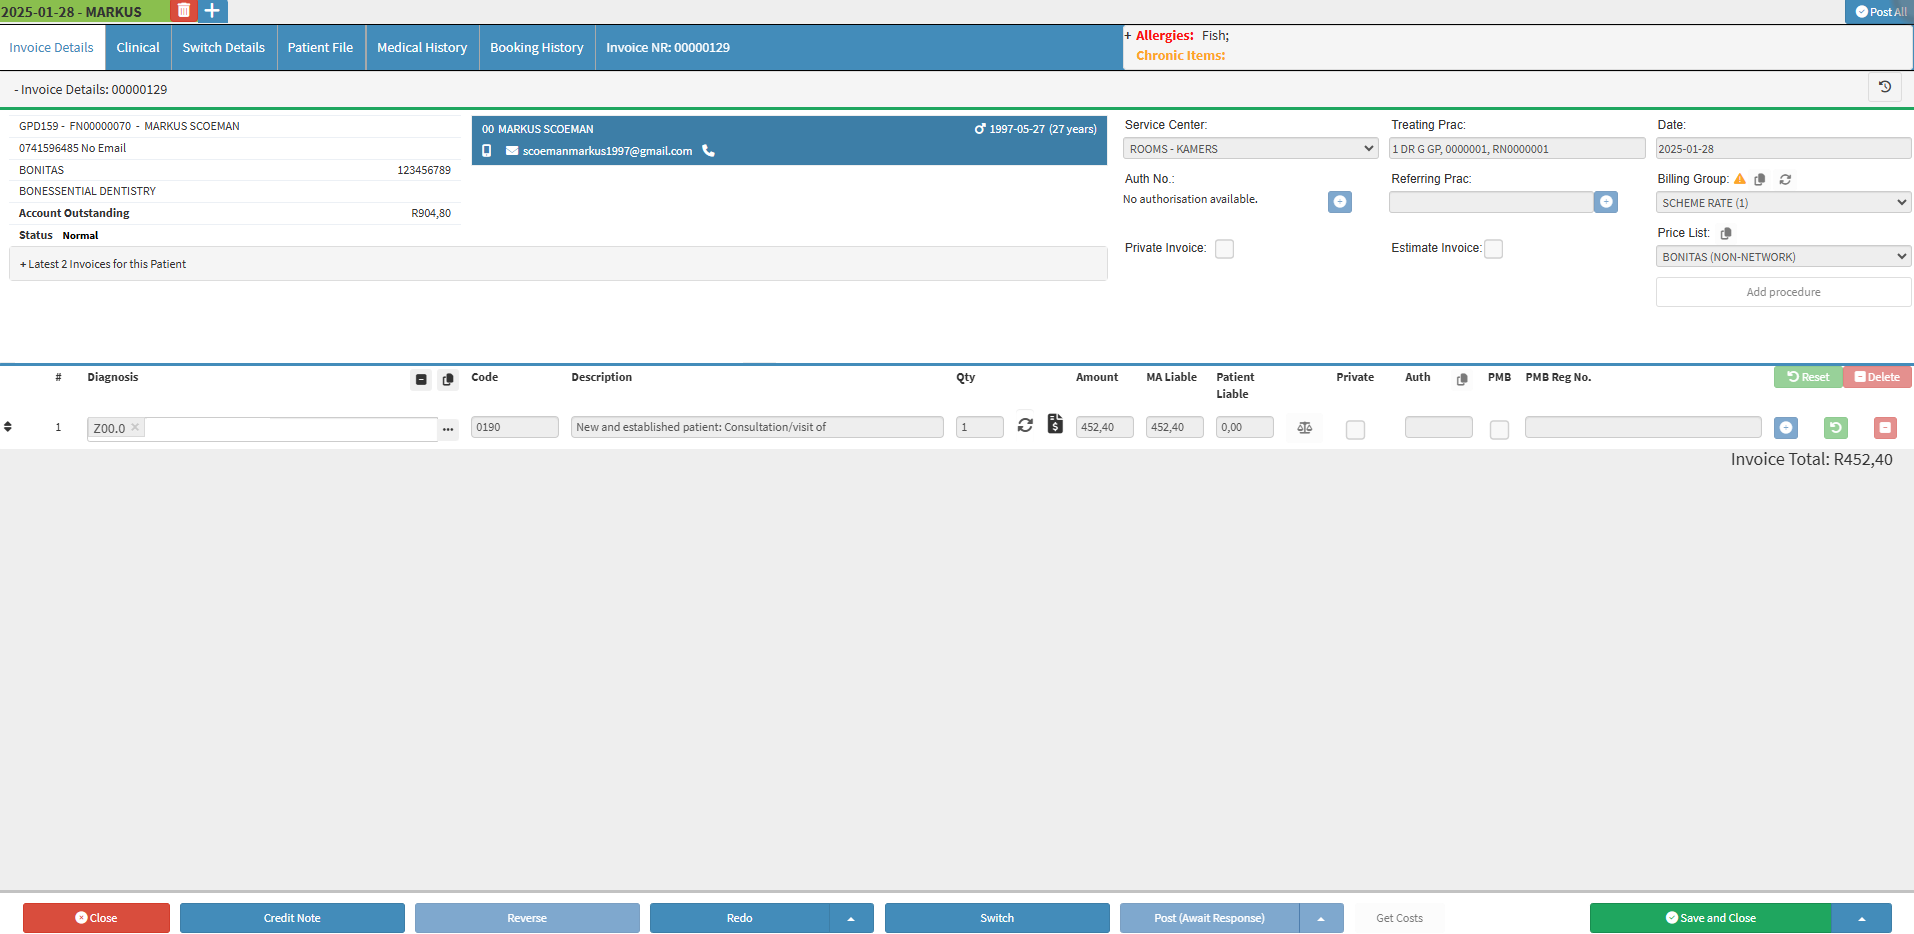This screenshot has height=934, width=1914.
Task: Click the history icon in the Invoice Details header
Action: point(1884,88)
